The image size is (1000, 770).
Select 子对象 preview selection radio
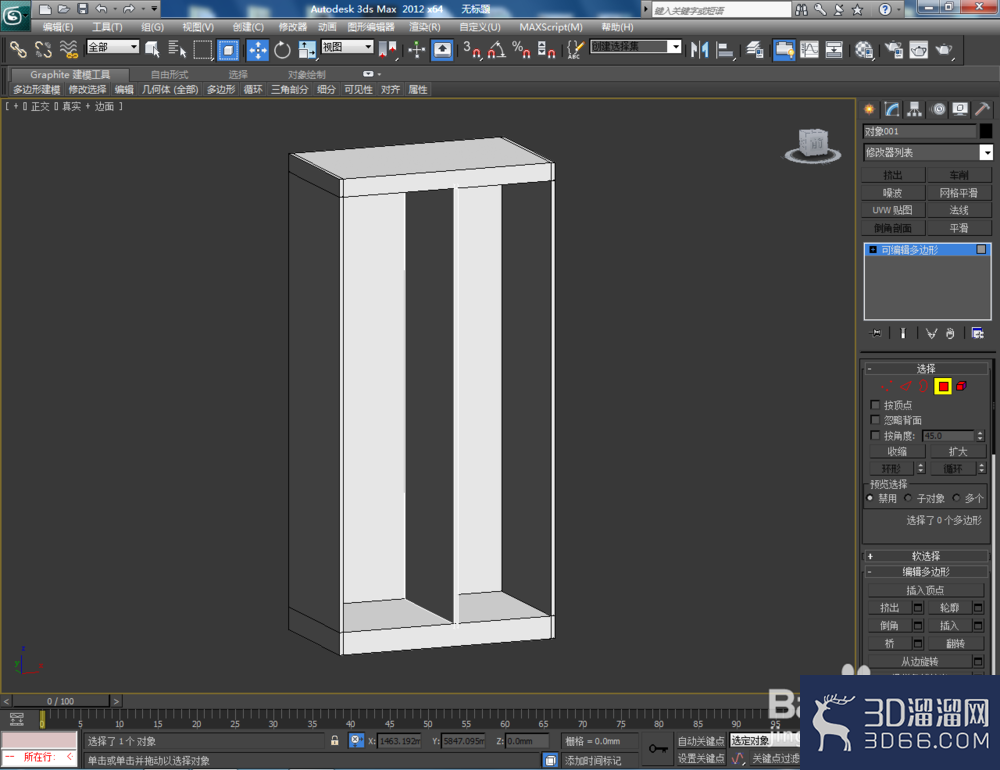908,498
